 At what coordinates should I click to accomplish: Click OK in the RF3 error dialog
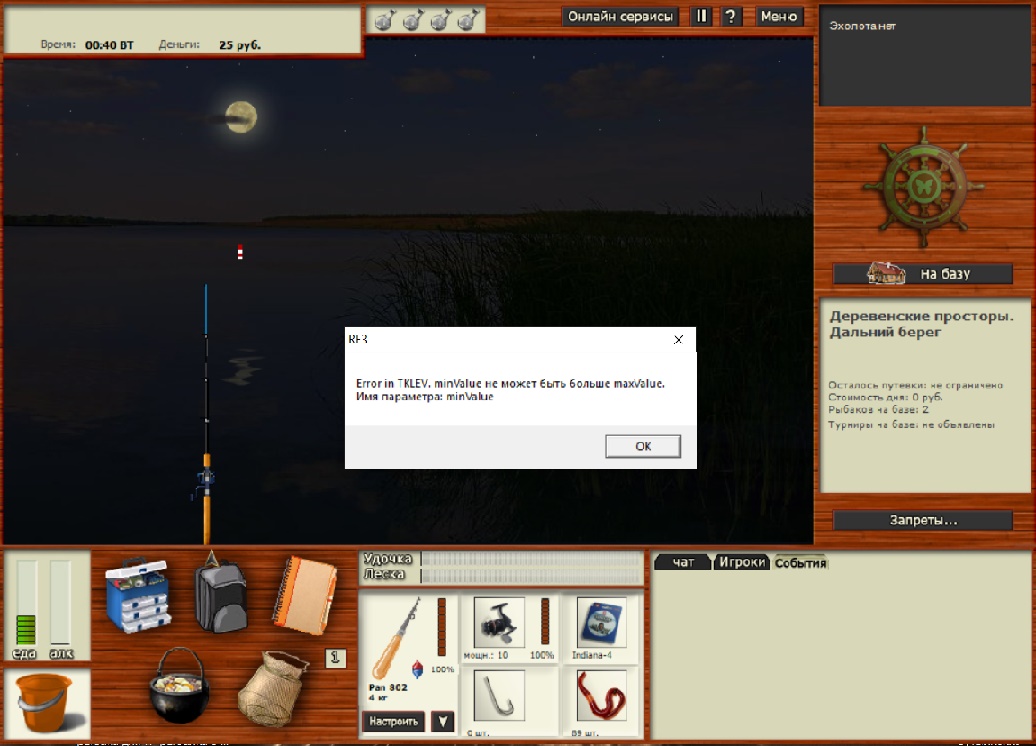coord(642,446)
